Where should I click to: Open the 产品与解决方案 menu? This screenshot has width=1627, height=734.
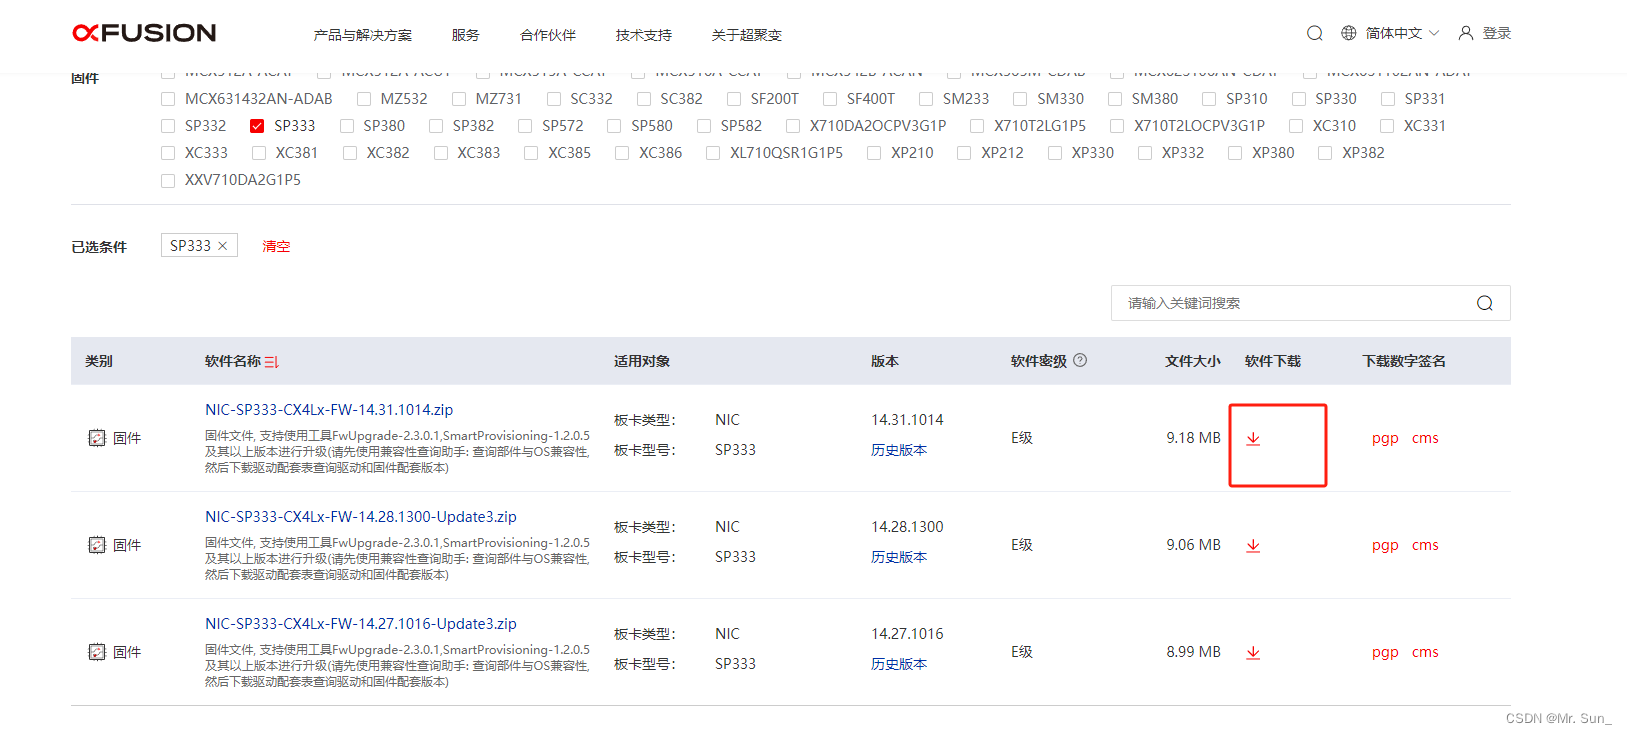[363, 35]
